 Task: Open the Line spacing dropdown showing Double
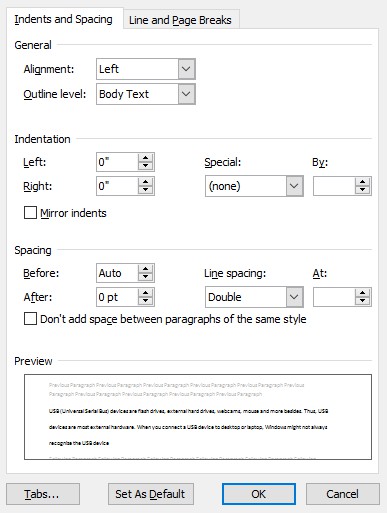click(294, 297)
